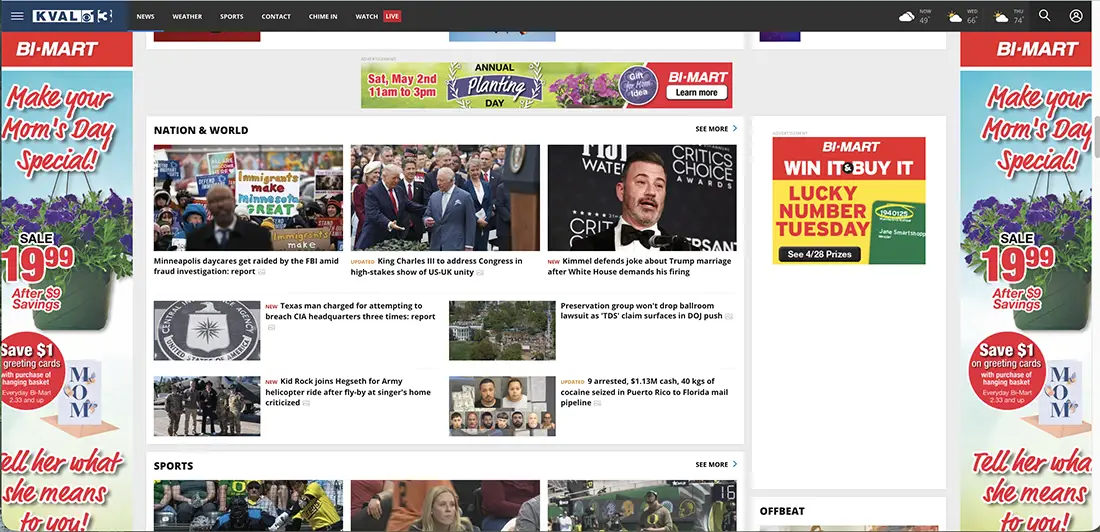Click the red LIVE badge

point(392,16)
